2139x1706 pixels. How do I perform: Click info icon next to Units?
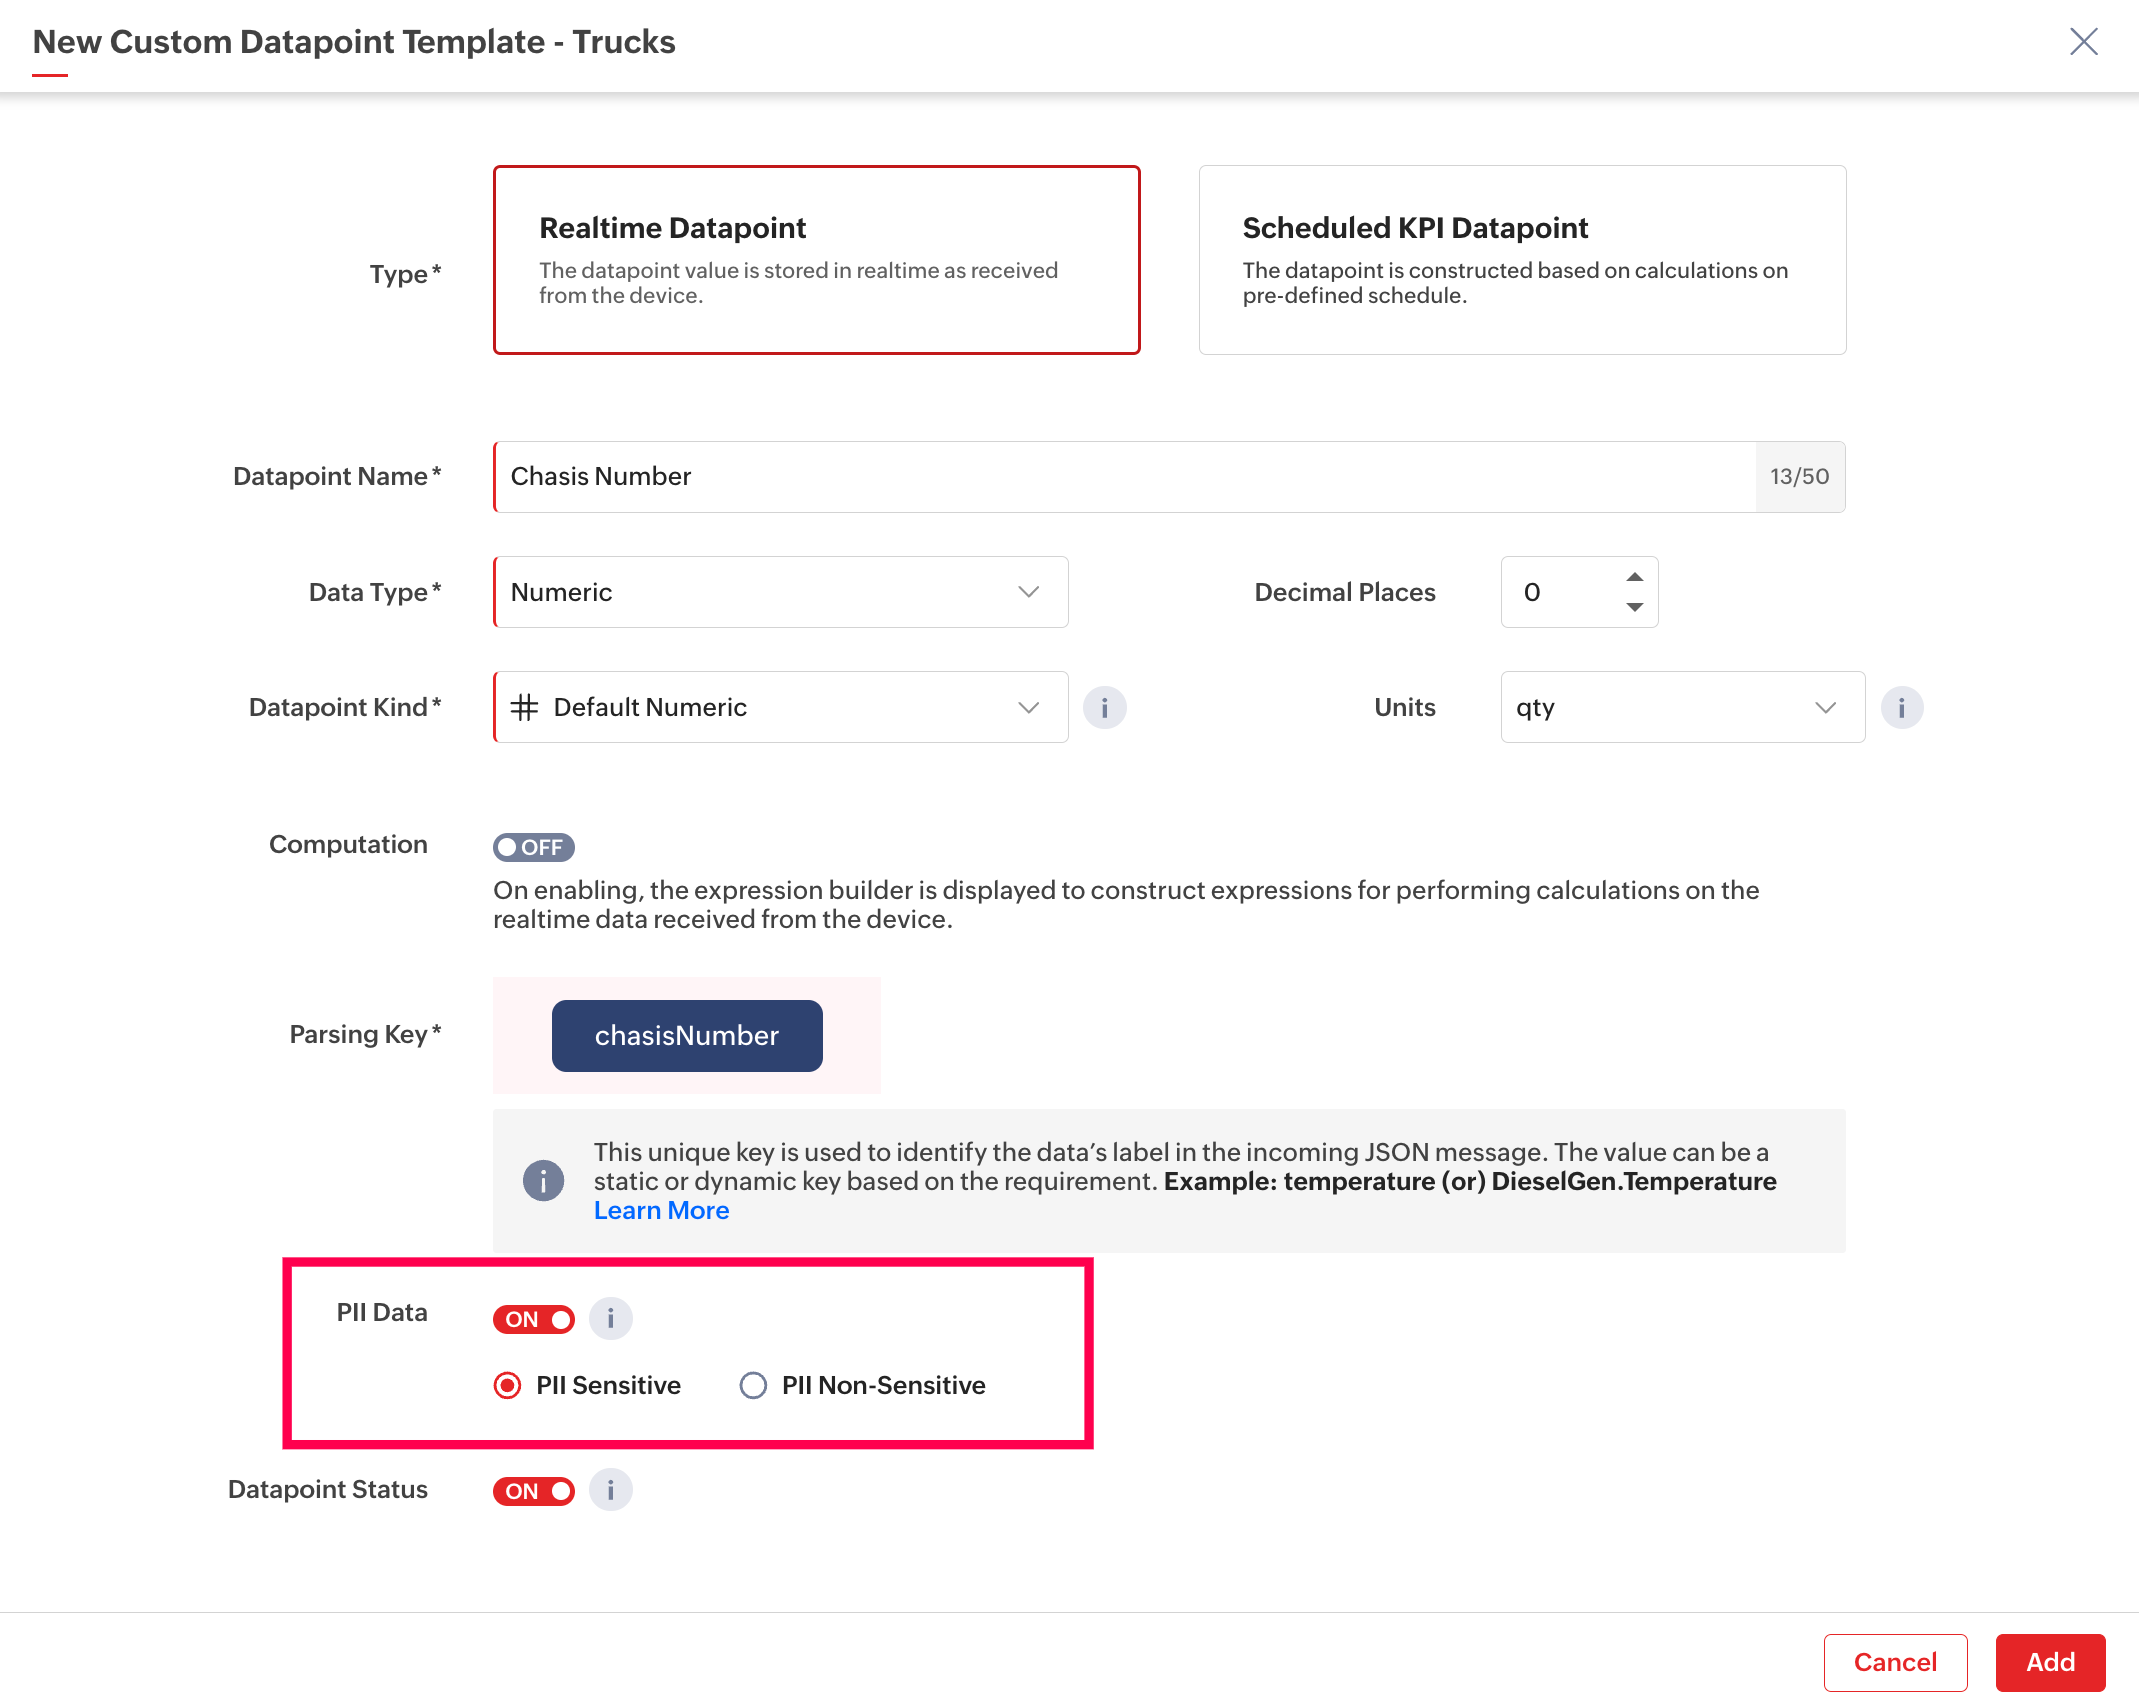(x=1901, y=708)
